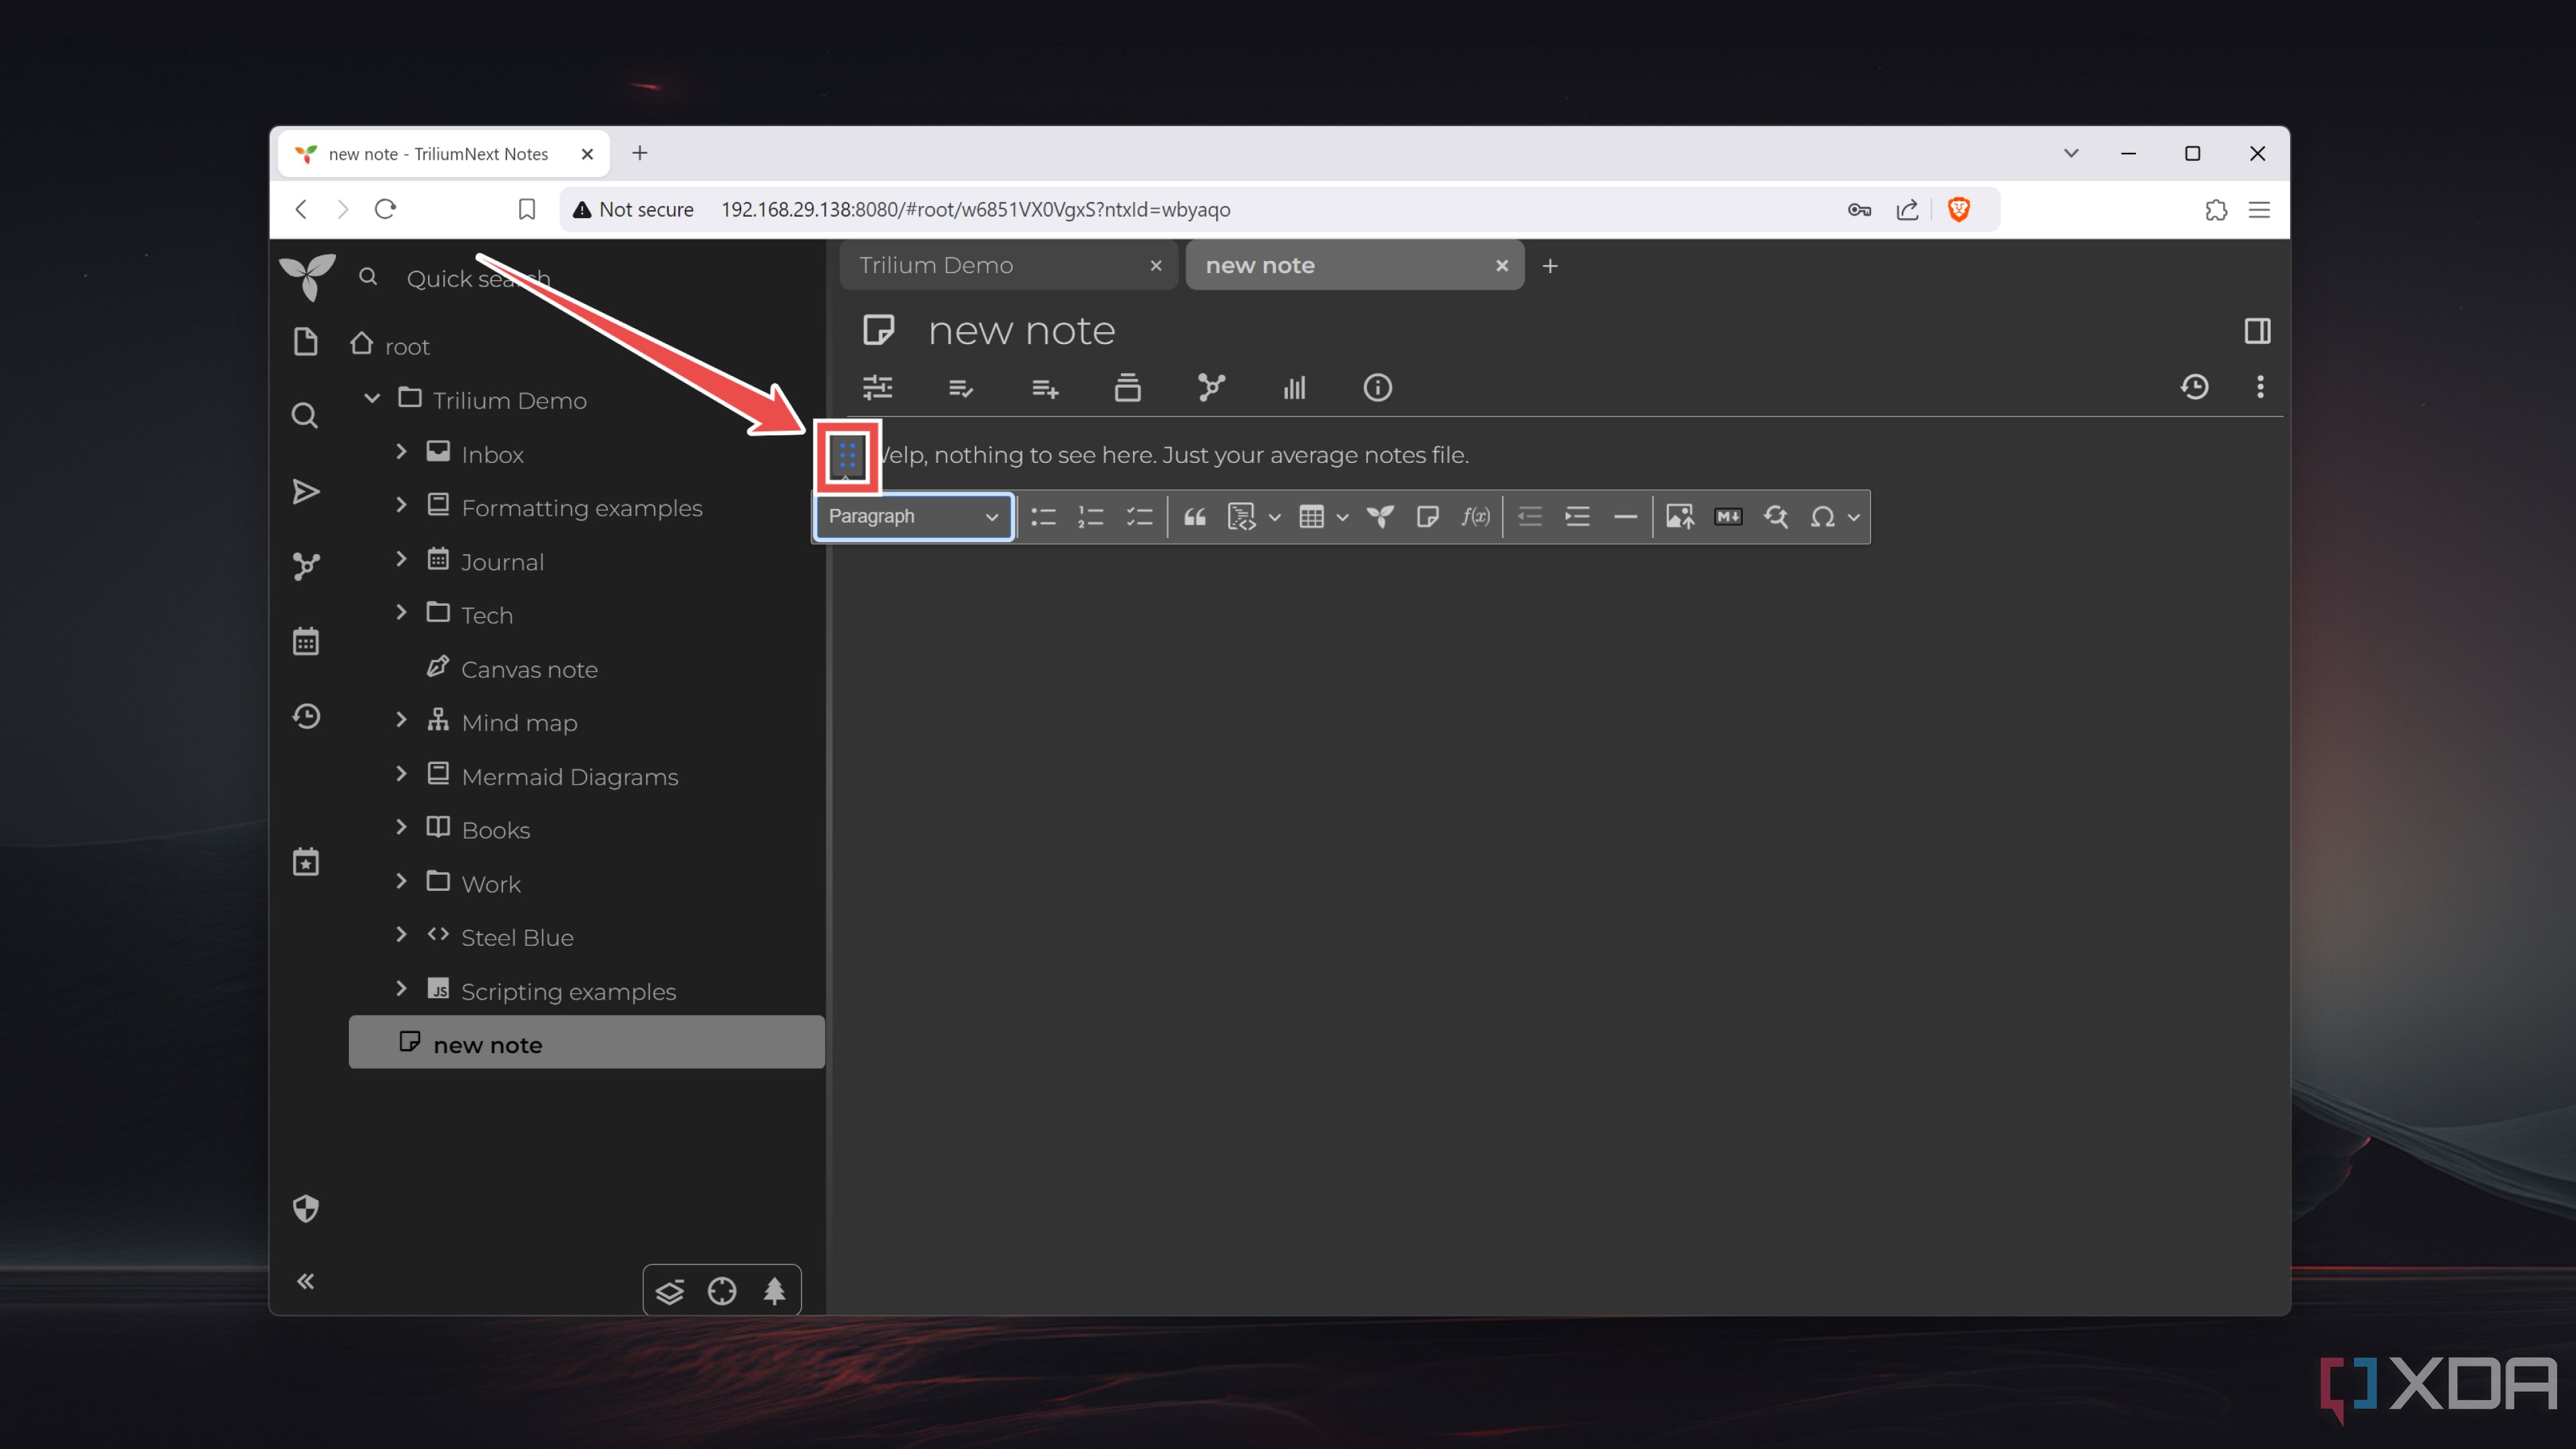Open calendar launcher icon
Viewport: 2576px width, 1449px height.
pos(306,641)
